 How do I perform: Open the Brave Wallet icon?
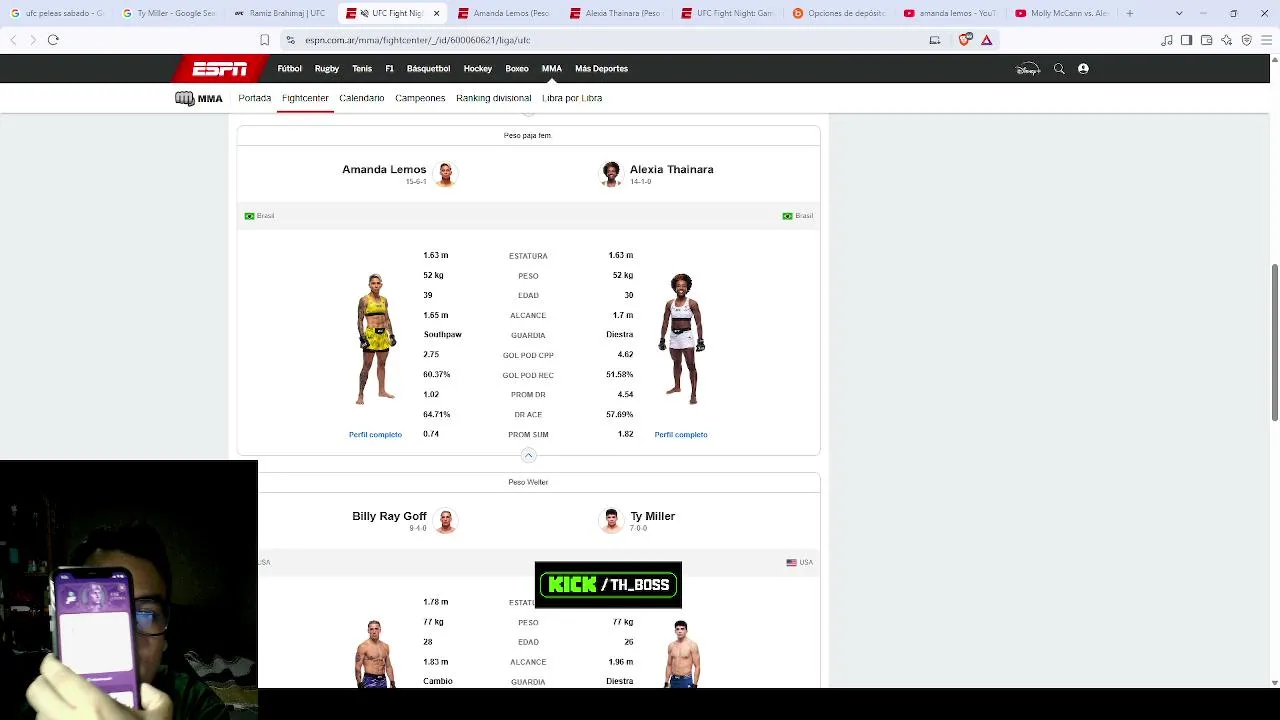[x=1207, y=40]
